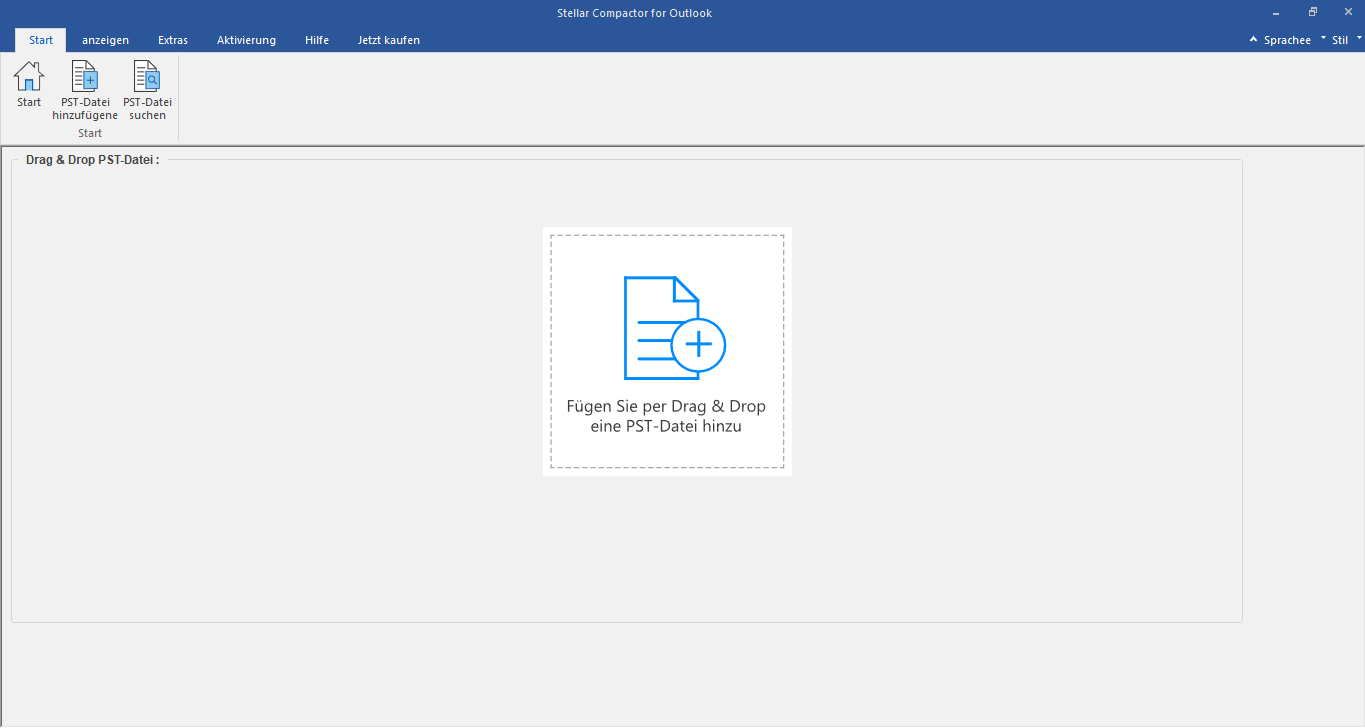Click the PST-Datei suchen icon
Viewport: 1365px width, 728px height.
(x=146, y=75)
